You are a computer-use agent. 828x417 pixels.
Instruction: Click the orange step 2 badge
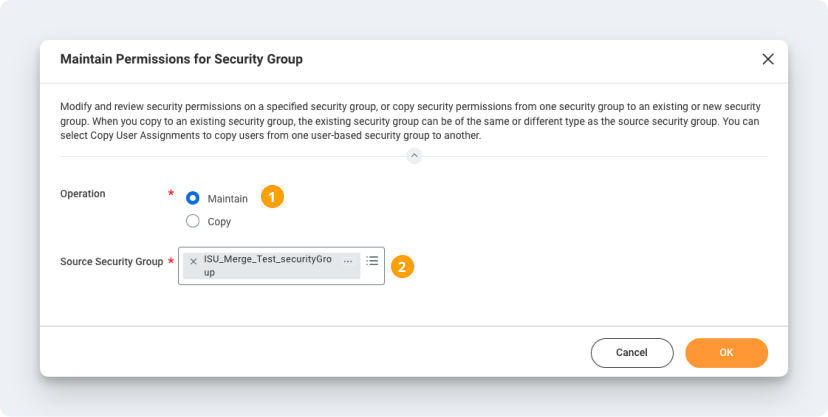click(401, 266)
